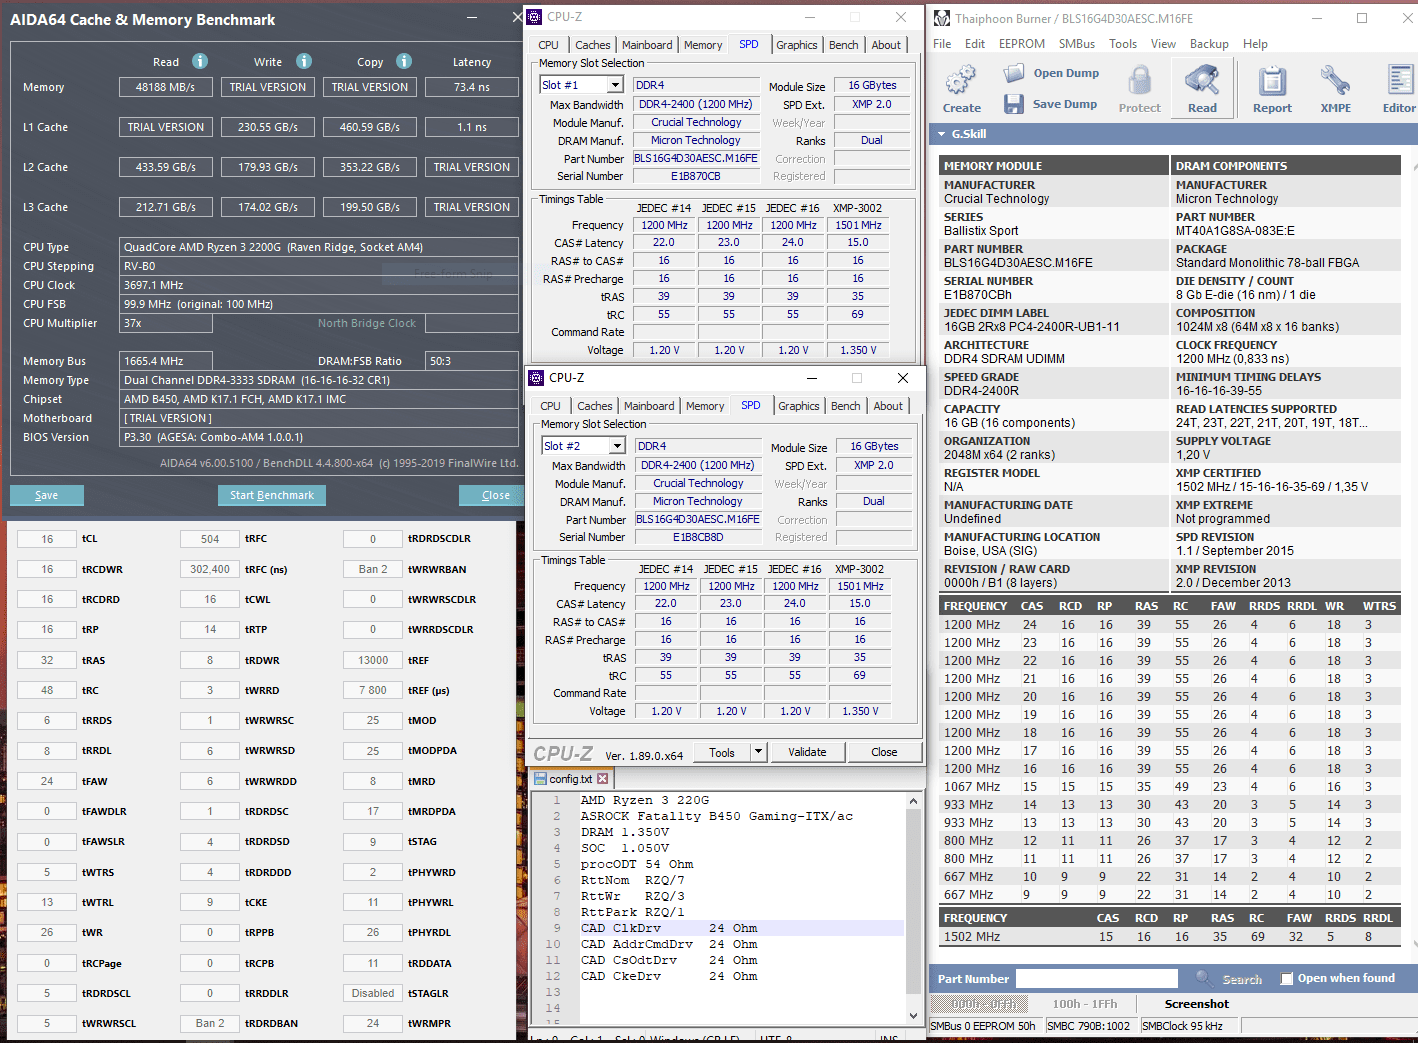Click the Protect padlock icon

click(1139, 81)
